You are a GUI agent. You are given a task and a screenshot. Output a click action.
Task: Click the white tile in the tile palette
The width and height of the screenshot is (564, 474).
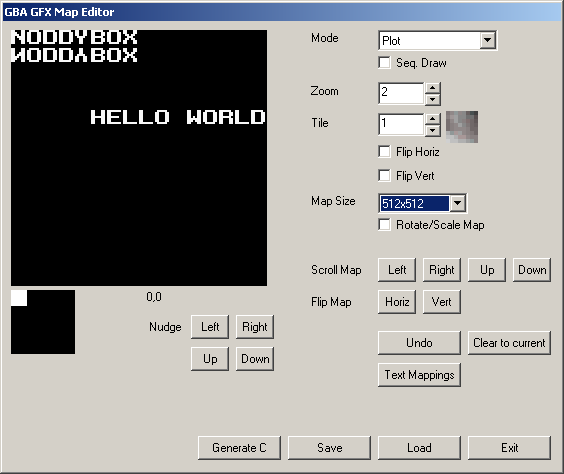pyautogui.click(x=19, y=298)
